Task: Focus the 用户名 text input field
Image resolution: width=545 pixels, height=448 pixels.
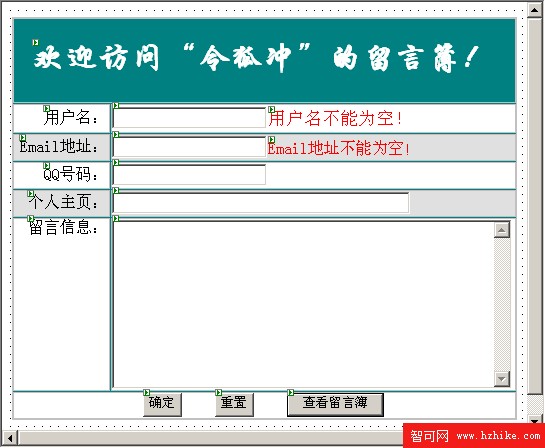Action: (x=189, y=118)
